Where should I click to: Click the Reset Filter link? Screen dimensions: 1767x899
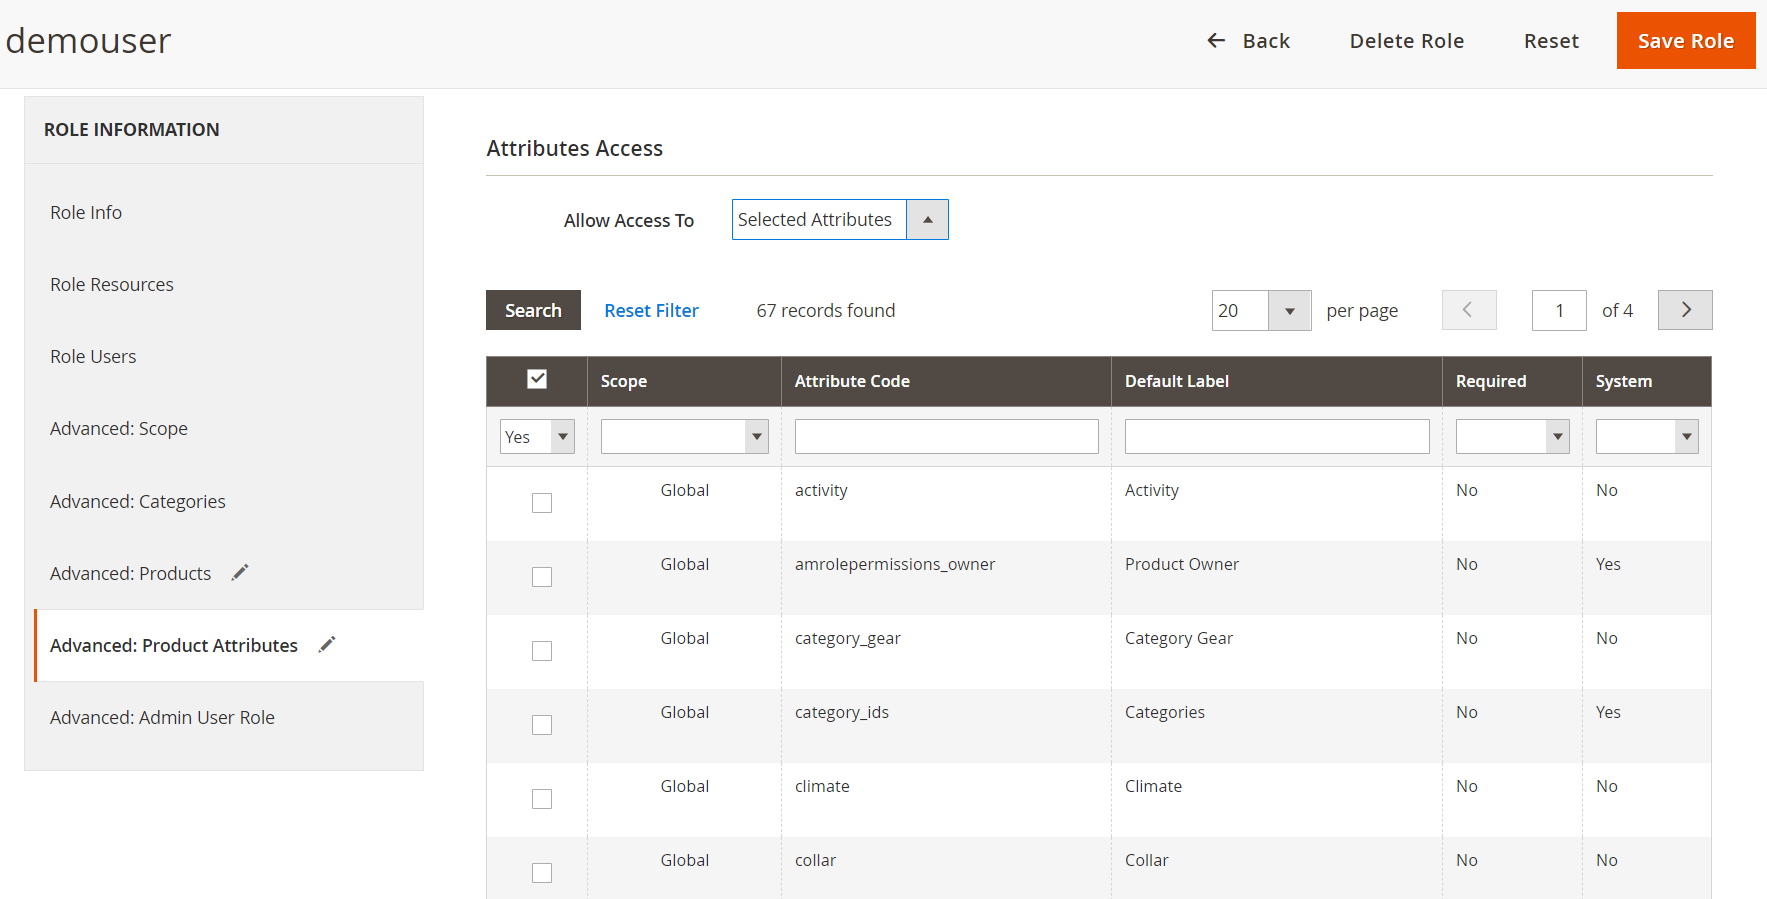tap(651, 310)
